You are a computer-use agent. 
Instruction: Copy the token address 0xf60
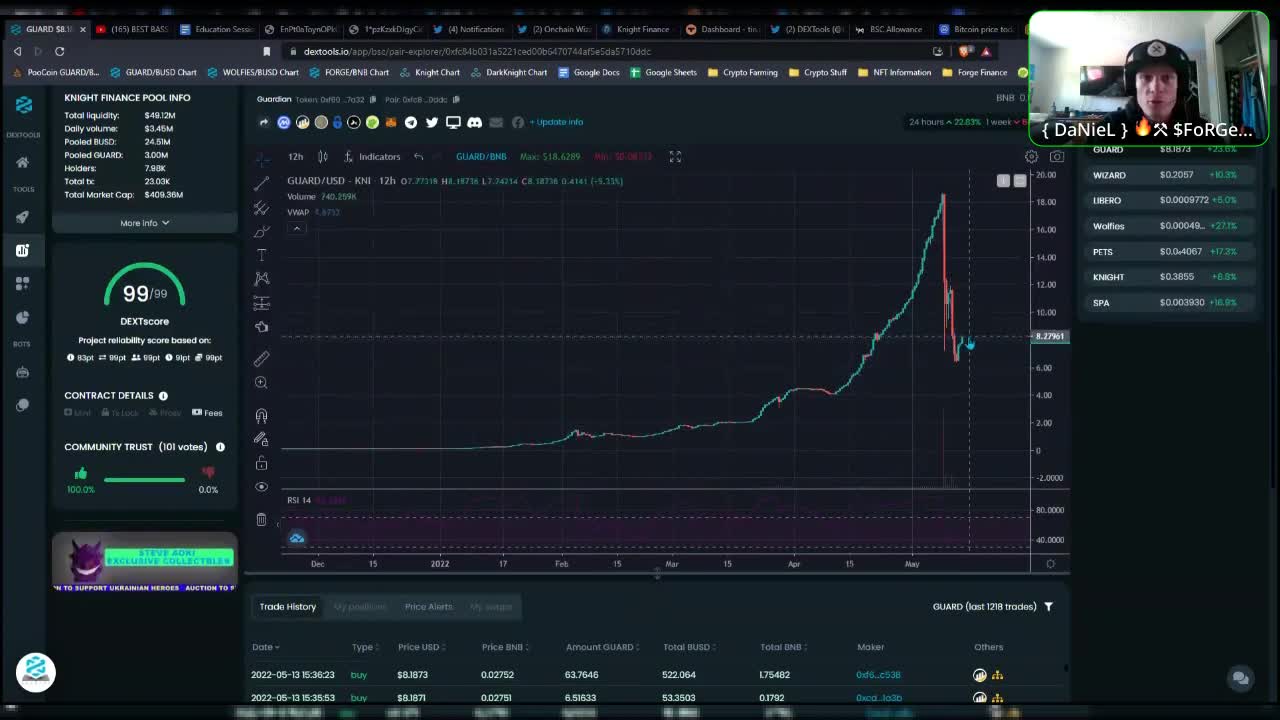pos(373,99)
